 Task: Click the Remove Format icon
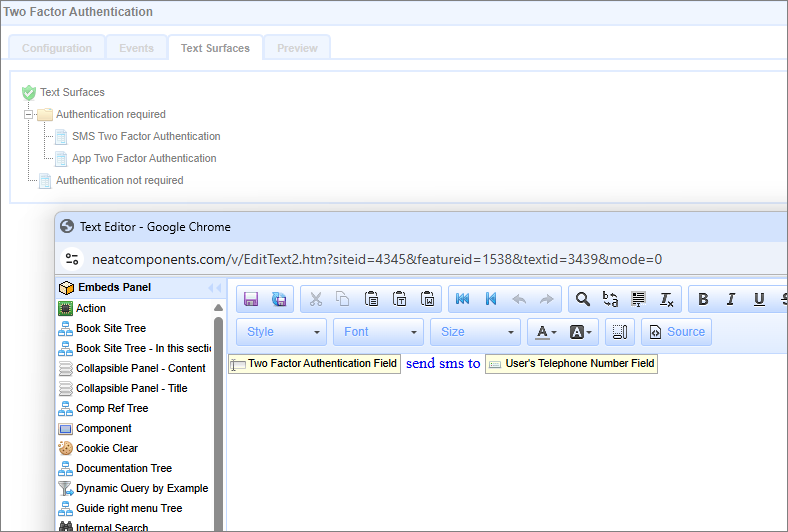pos(667,299)
